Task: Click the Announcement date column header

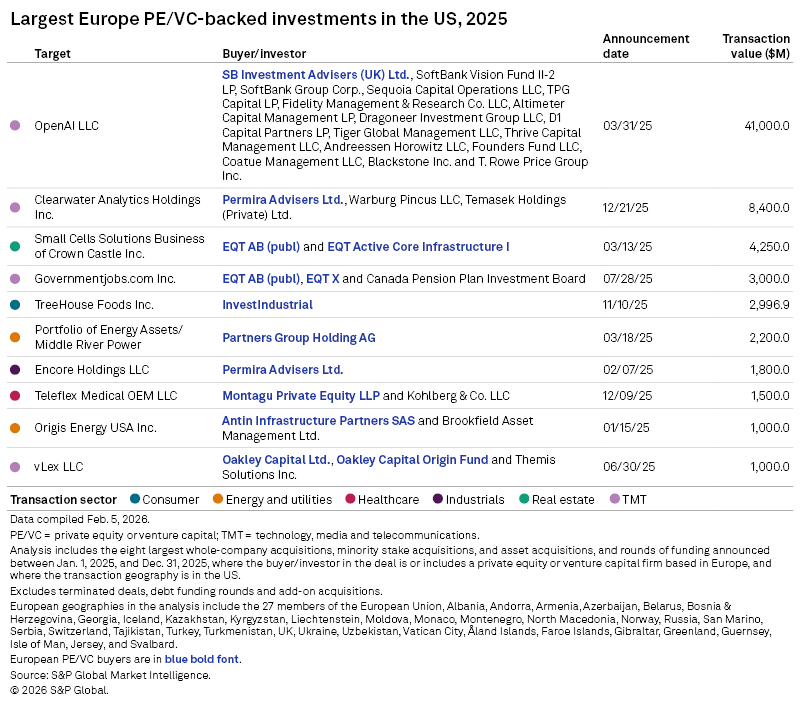Action: coord(645,46)
